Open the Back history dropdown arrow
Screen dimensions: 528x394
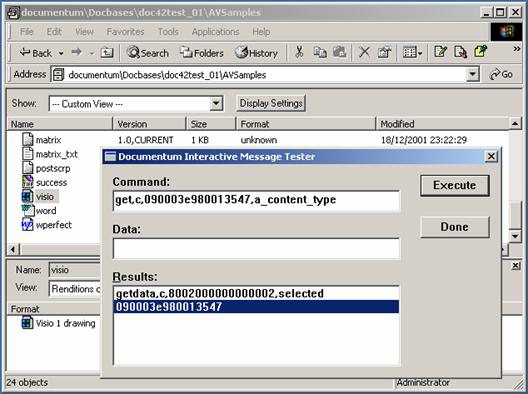point(61,53)
